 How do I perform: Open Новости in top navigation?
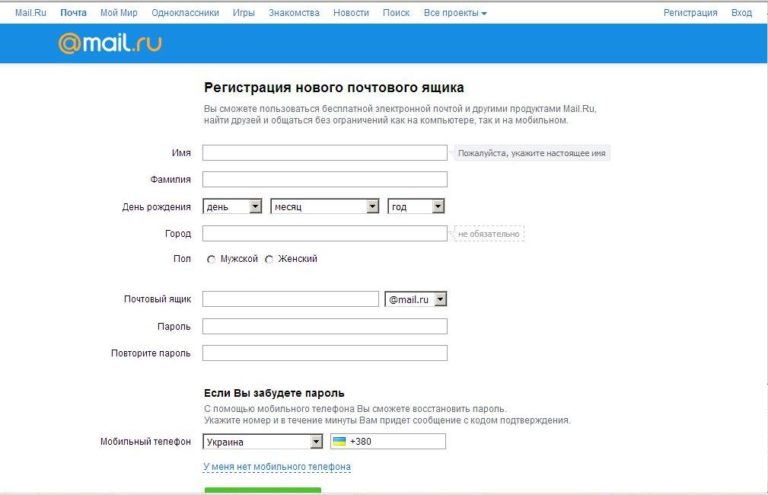point(351,13)
